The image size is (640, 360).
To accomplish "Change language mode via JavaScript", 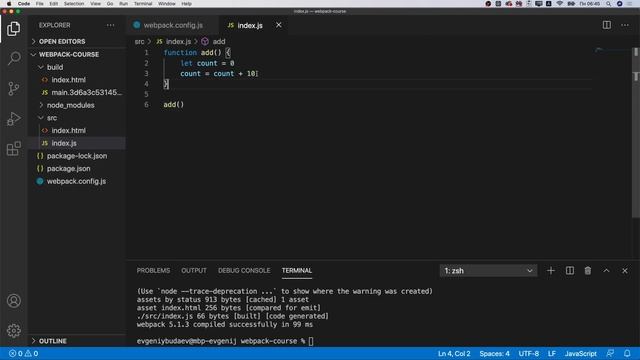I will [580, 353].
